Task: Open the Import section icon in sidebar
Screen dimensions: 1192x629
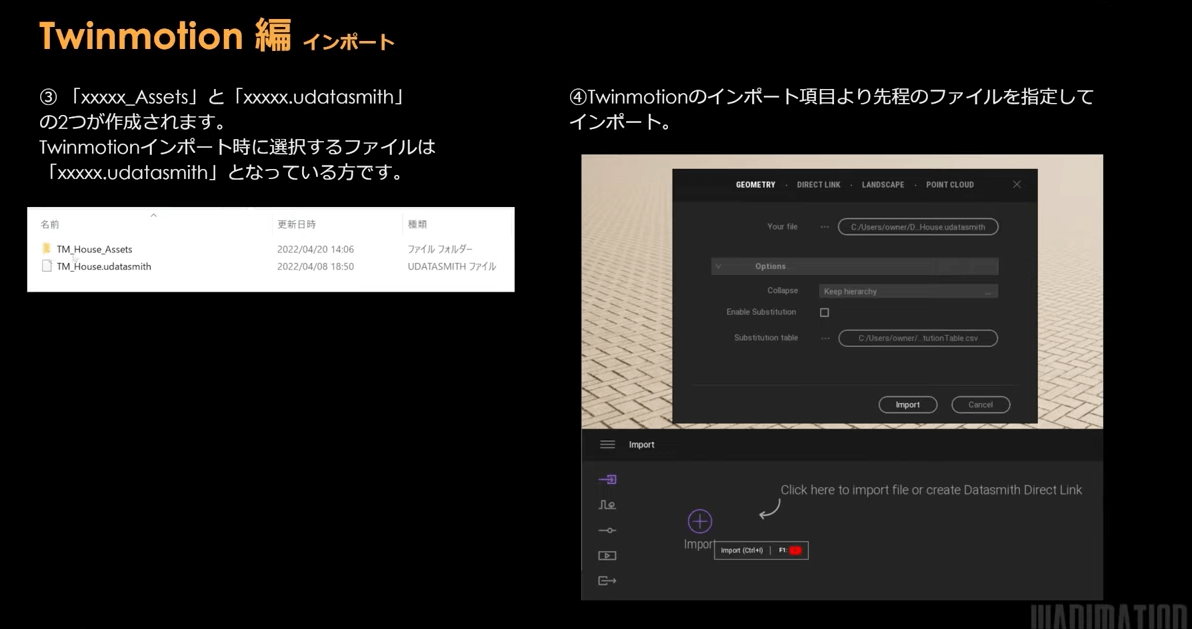Action: point(607,479)
